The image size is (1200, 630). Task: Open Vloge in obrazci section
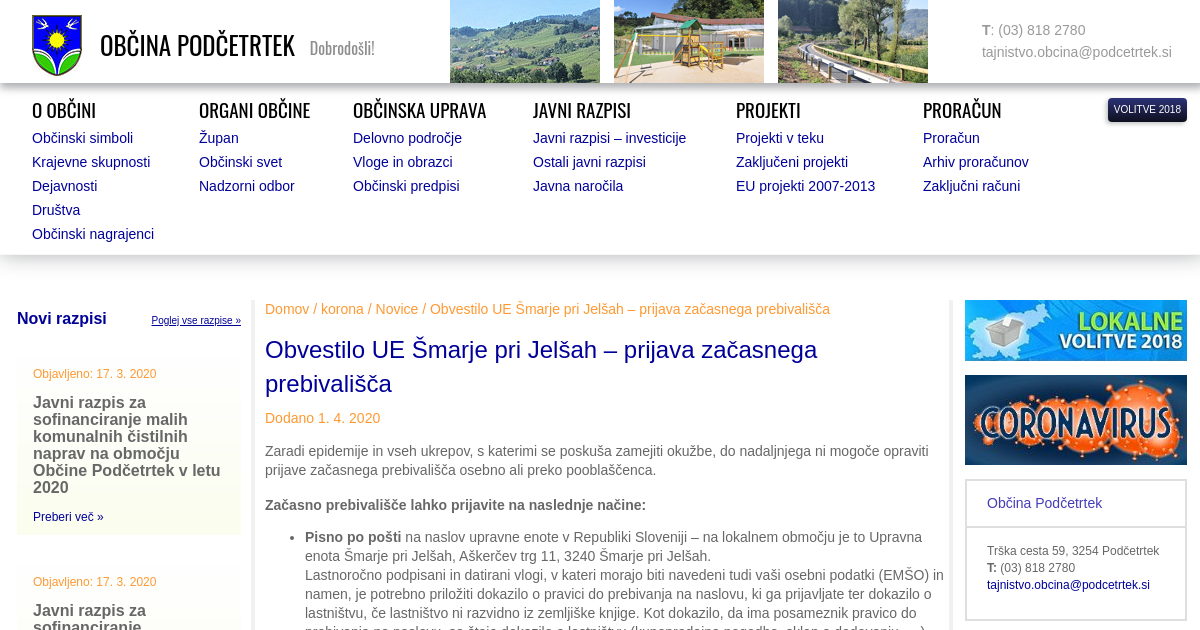[x=402, y=162]
